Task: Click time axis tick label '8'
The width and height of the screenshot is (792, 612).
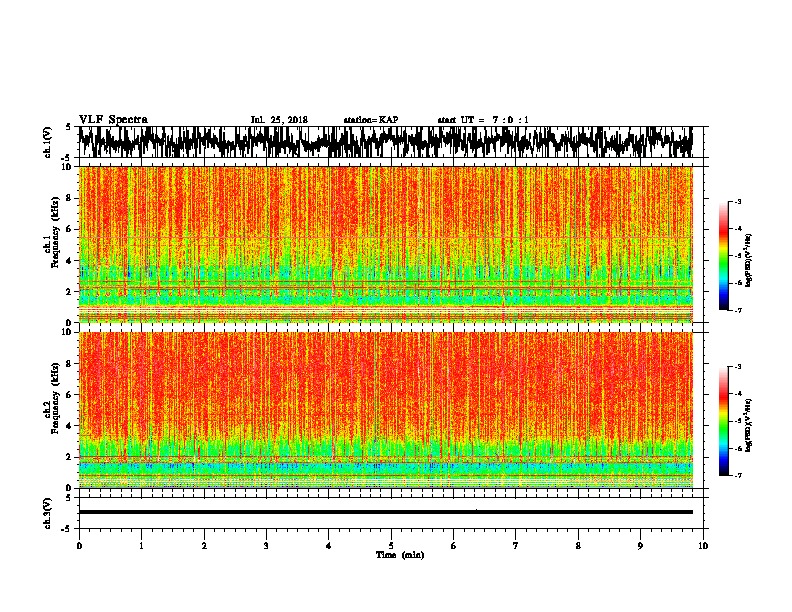Action: [578, 546]
